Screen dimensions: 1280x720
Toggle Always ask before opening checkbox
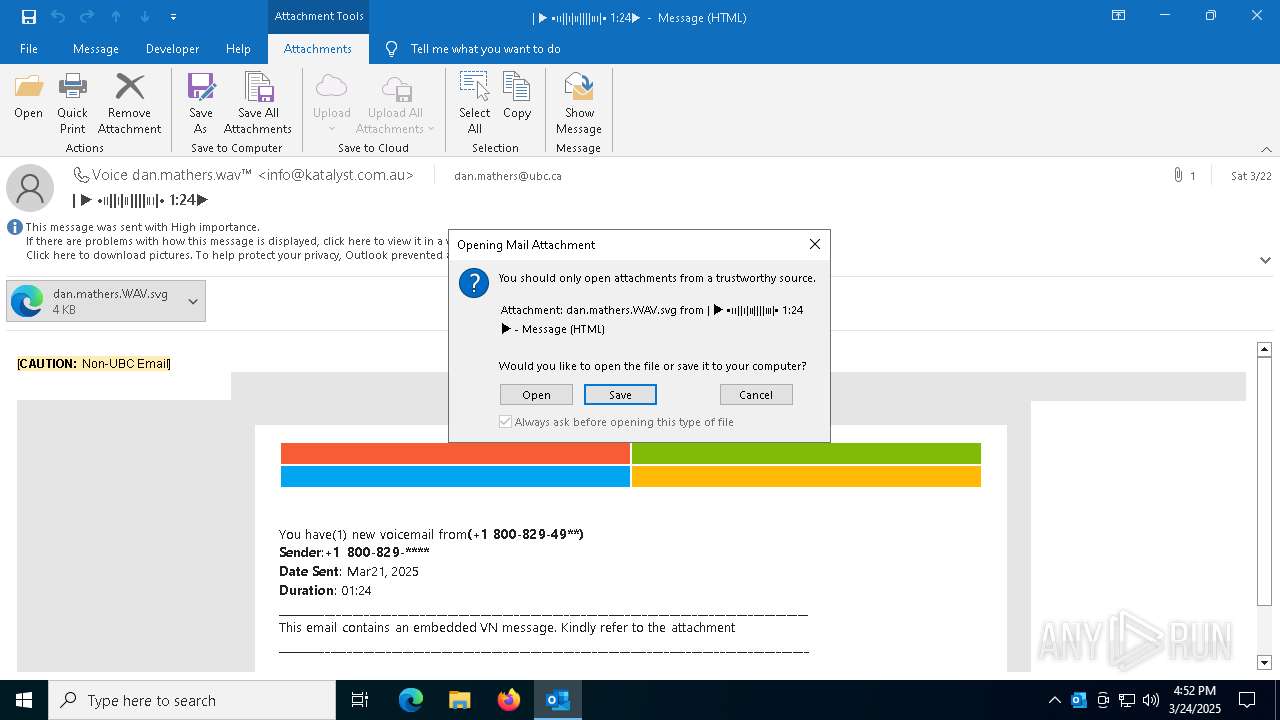(505, 422)
